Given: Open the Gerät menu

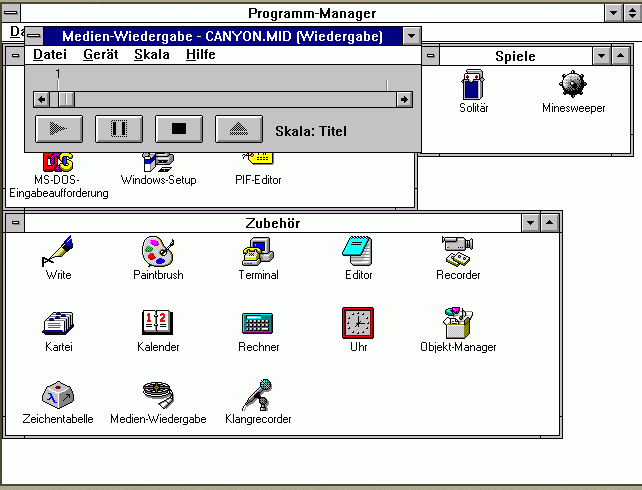Looking at the screenshot, I should 100,54.
